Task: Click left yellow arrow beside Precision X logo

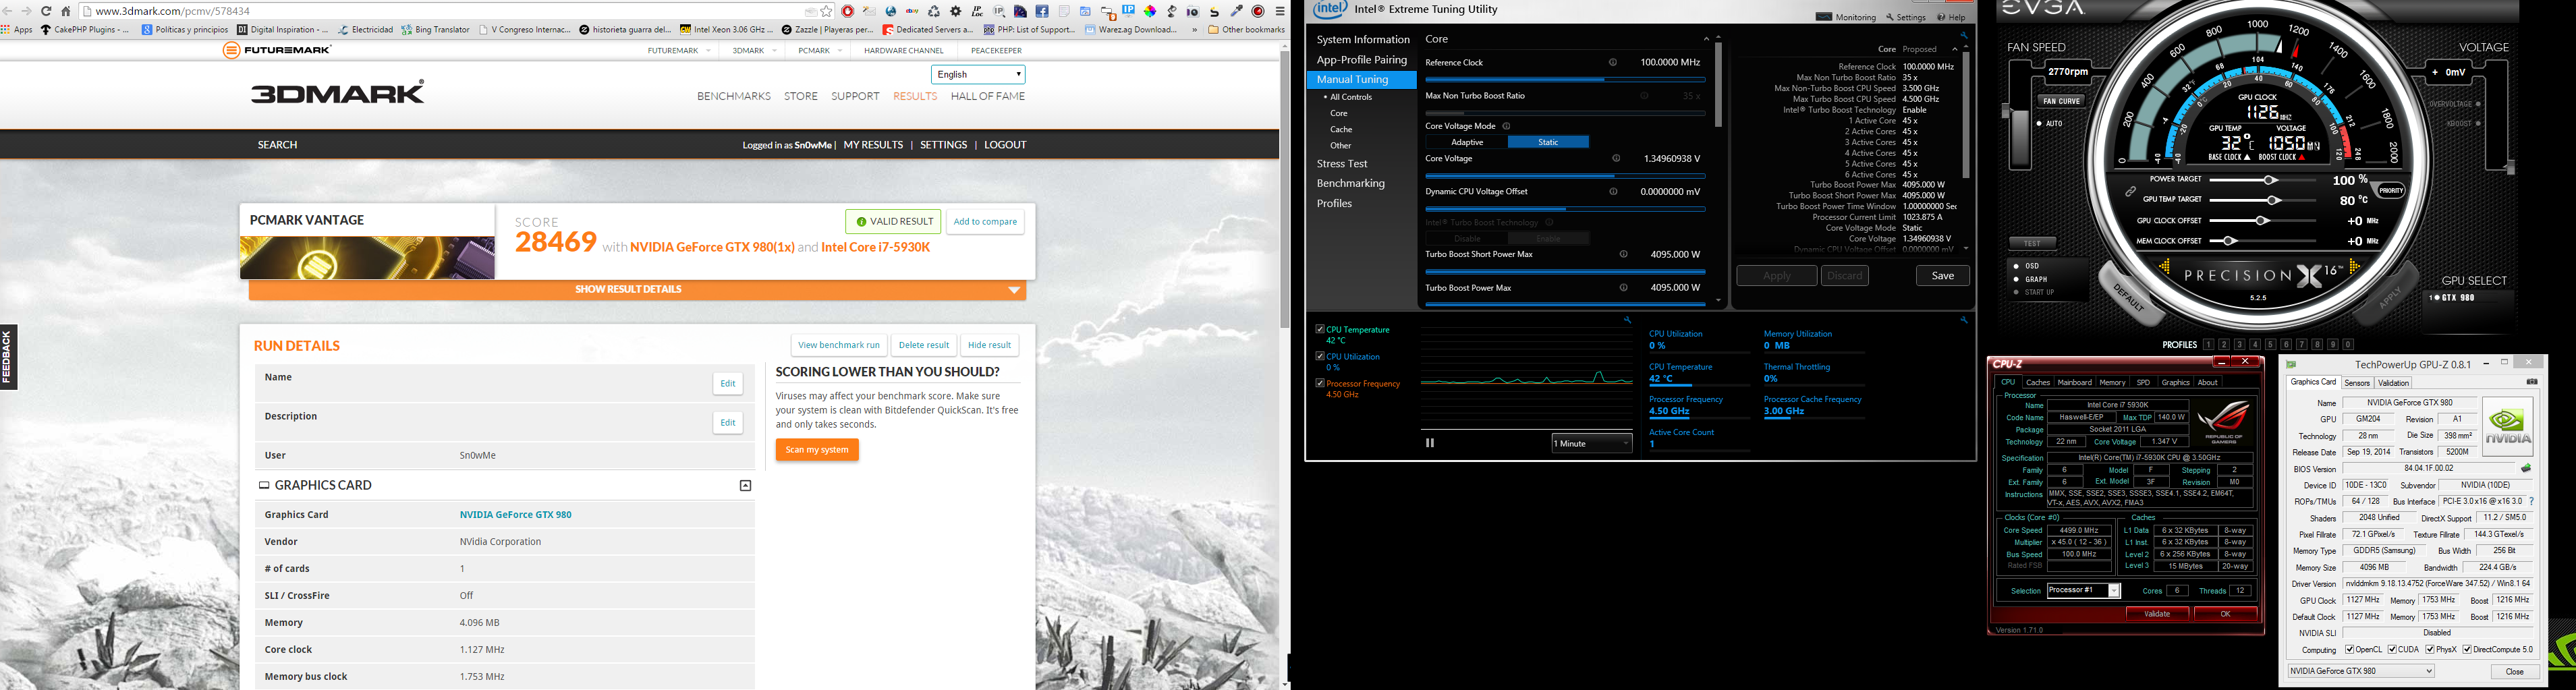Action: [2165, 267]
